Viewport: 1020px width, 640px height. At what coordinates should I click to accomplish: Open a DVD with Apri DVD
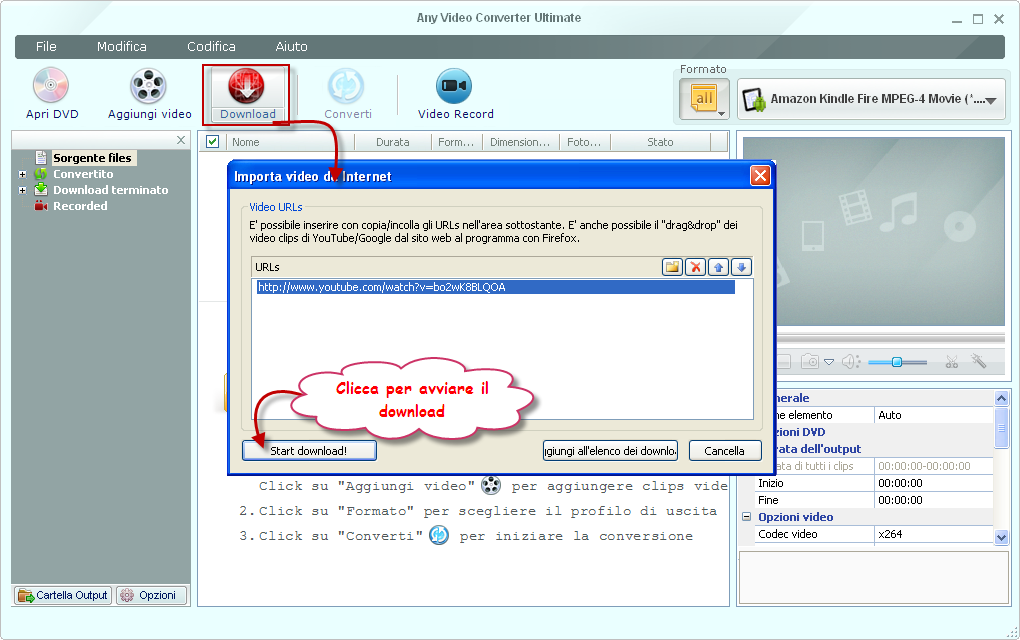pos(51,95)
